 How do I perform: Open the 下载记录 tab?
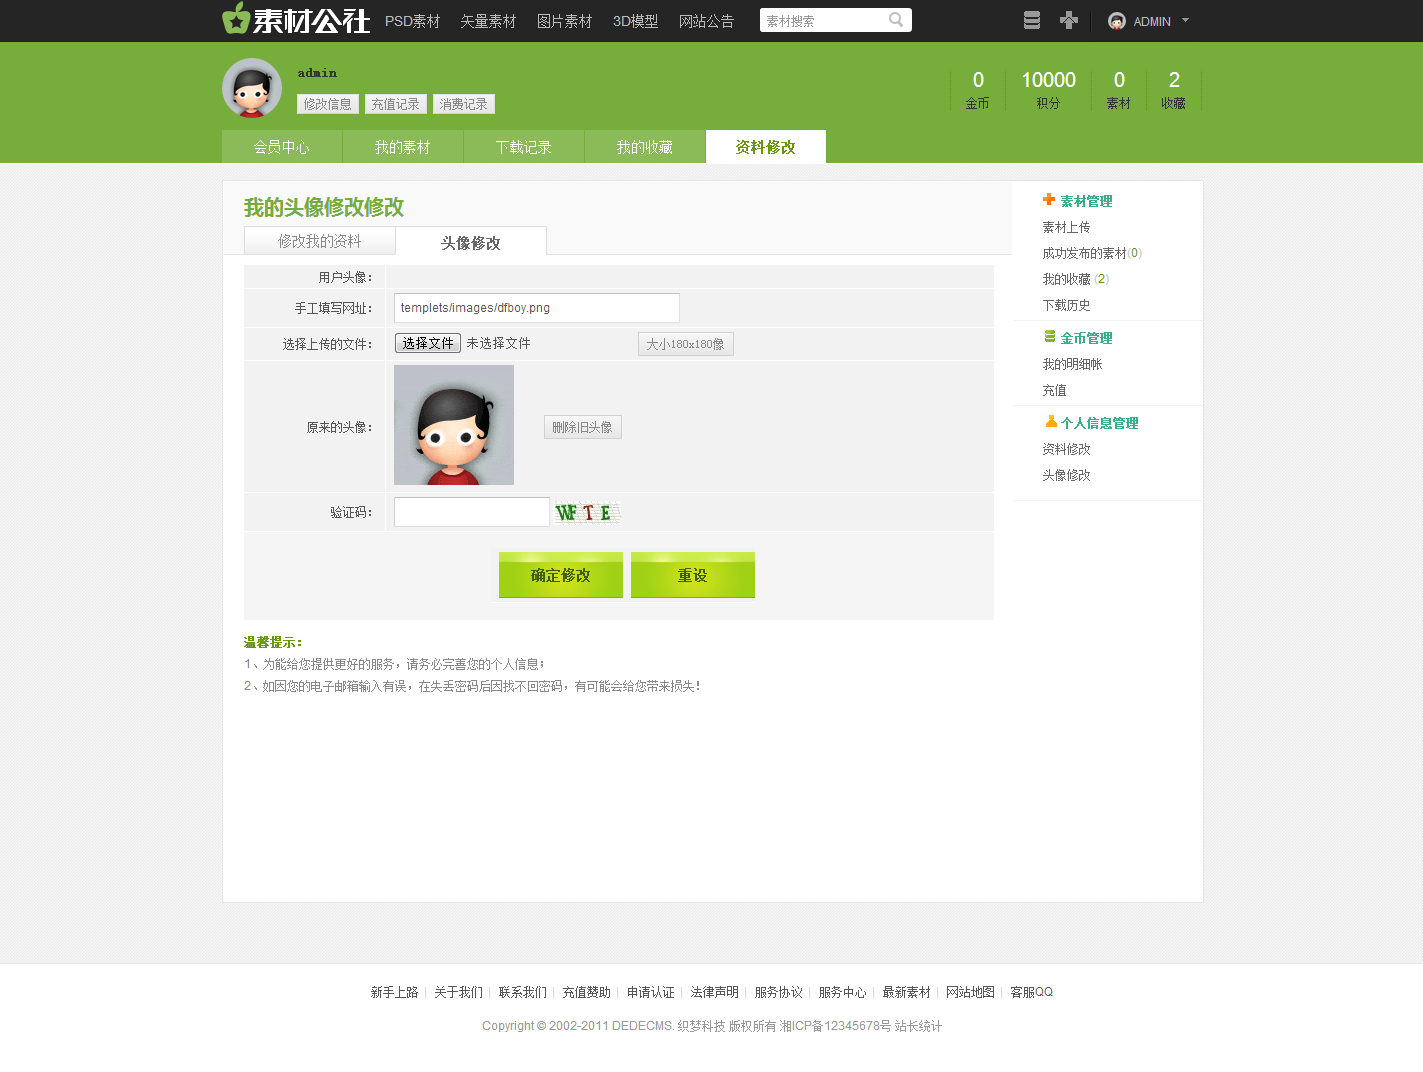click(523, 147)
